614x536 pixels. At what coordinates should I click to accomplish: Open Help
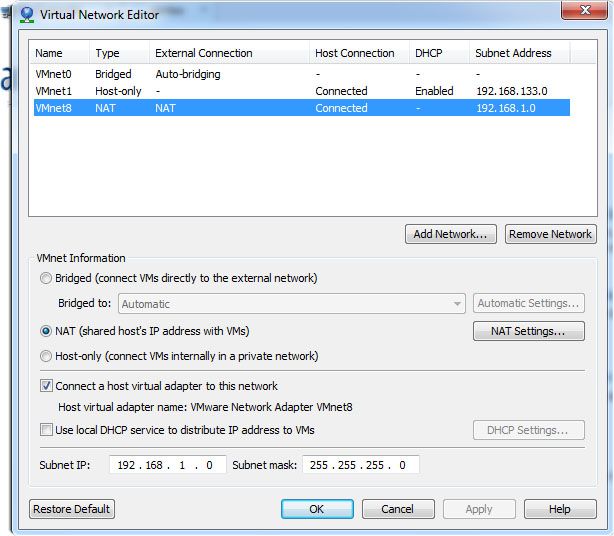point(560,509)
